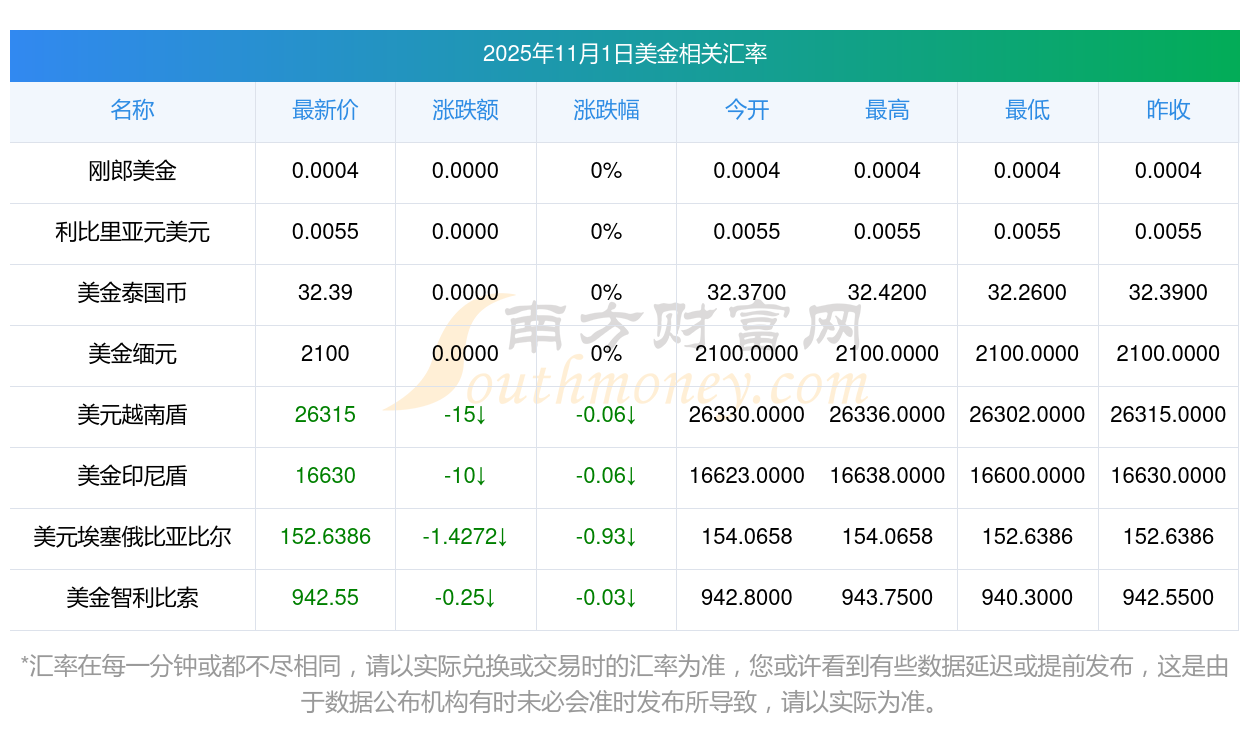Viewport: 1250px width, 733px height.
Task: Click the low value 940.3000
Action: [1027, 598]
